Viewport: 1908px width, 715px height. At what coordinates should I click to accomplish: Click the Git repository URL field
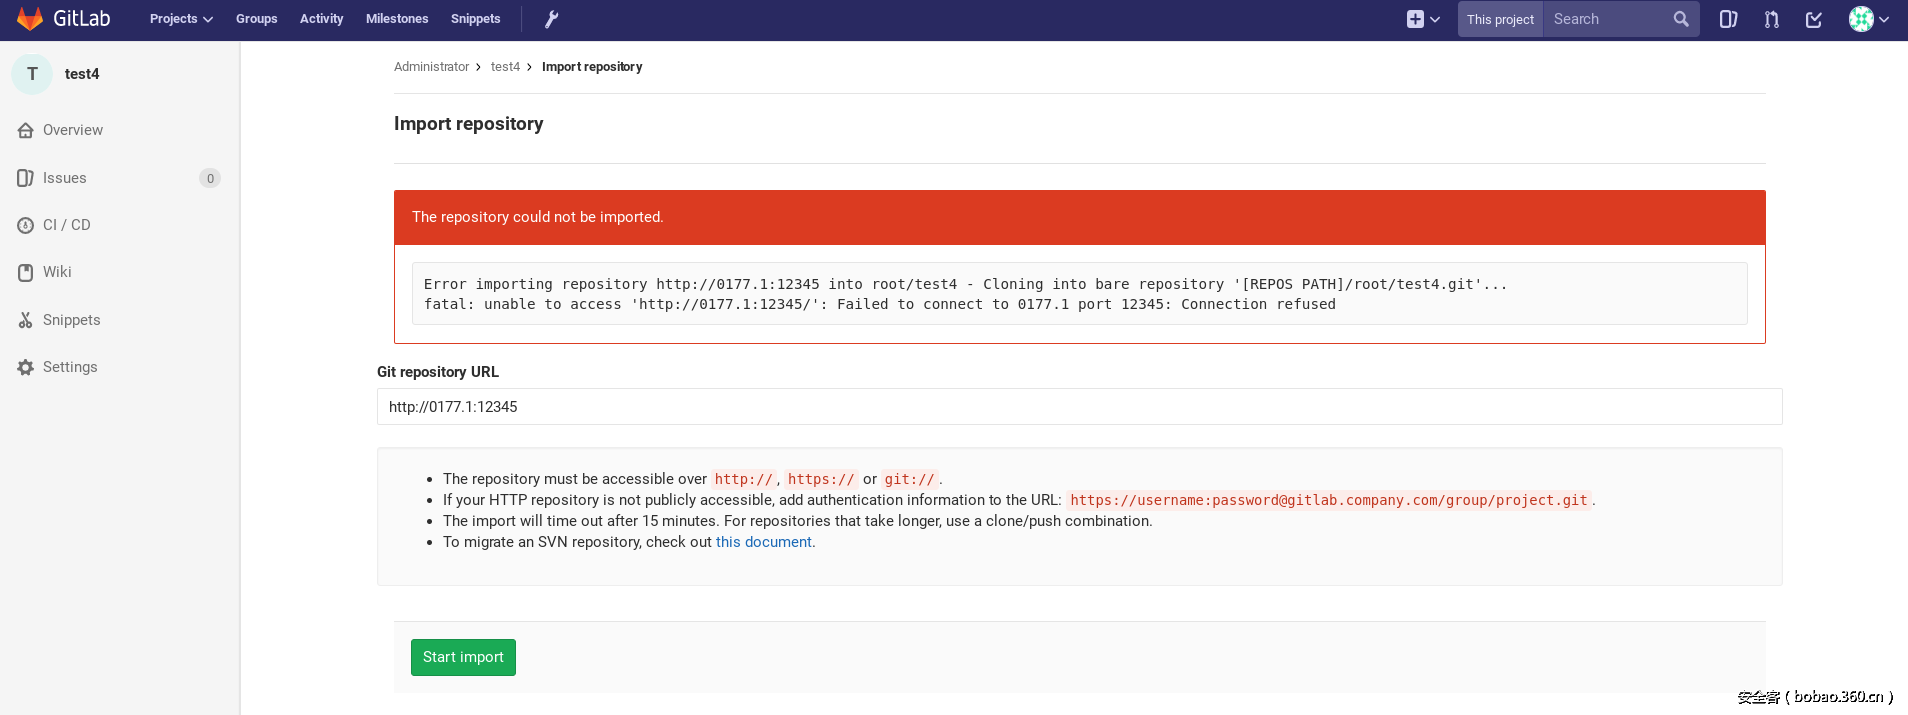click(x=1079, y=407)
